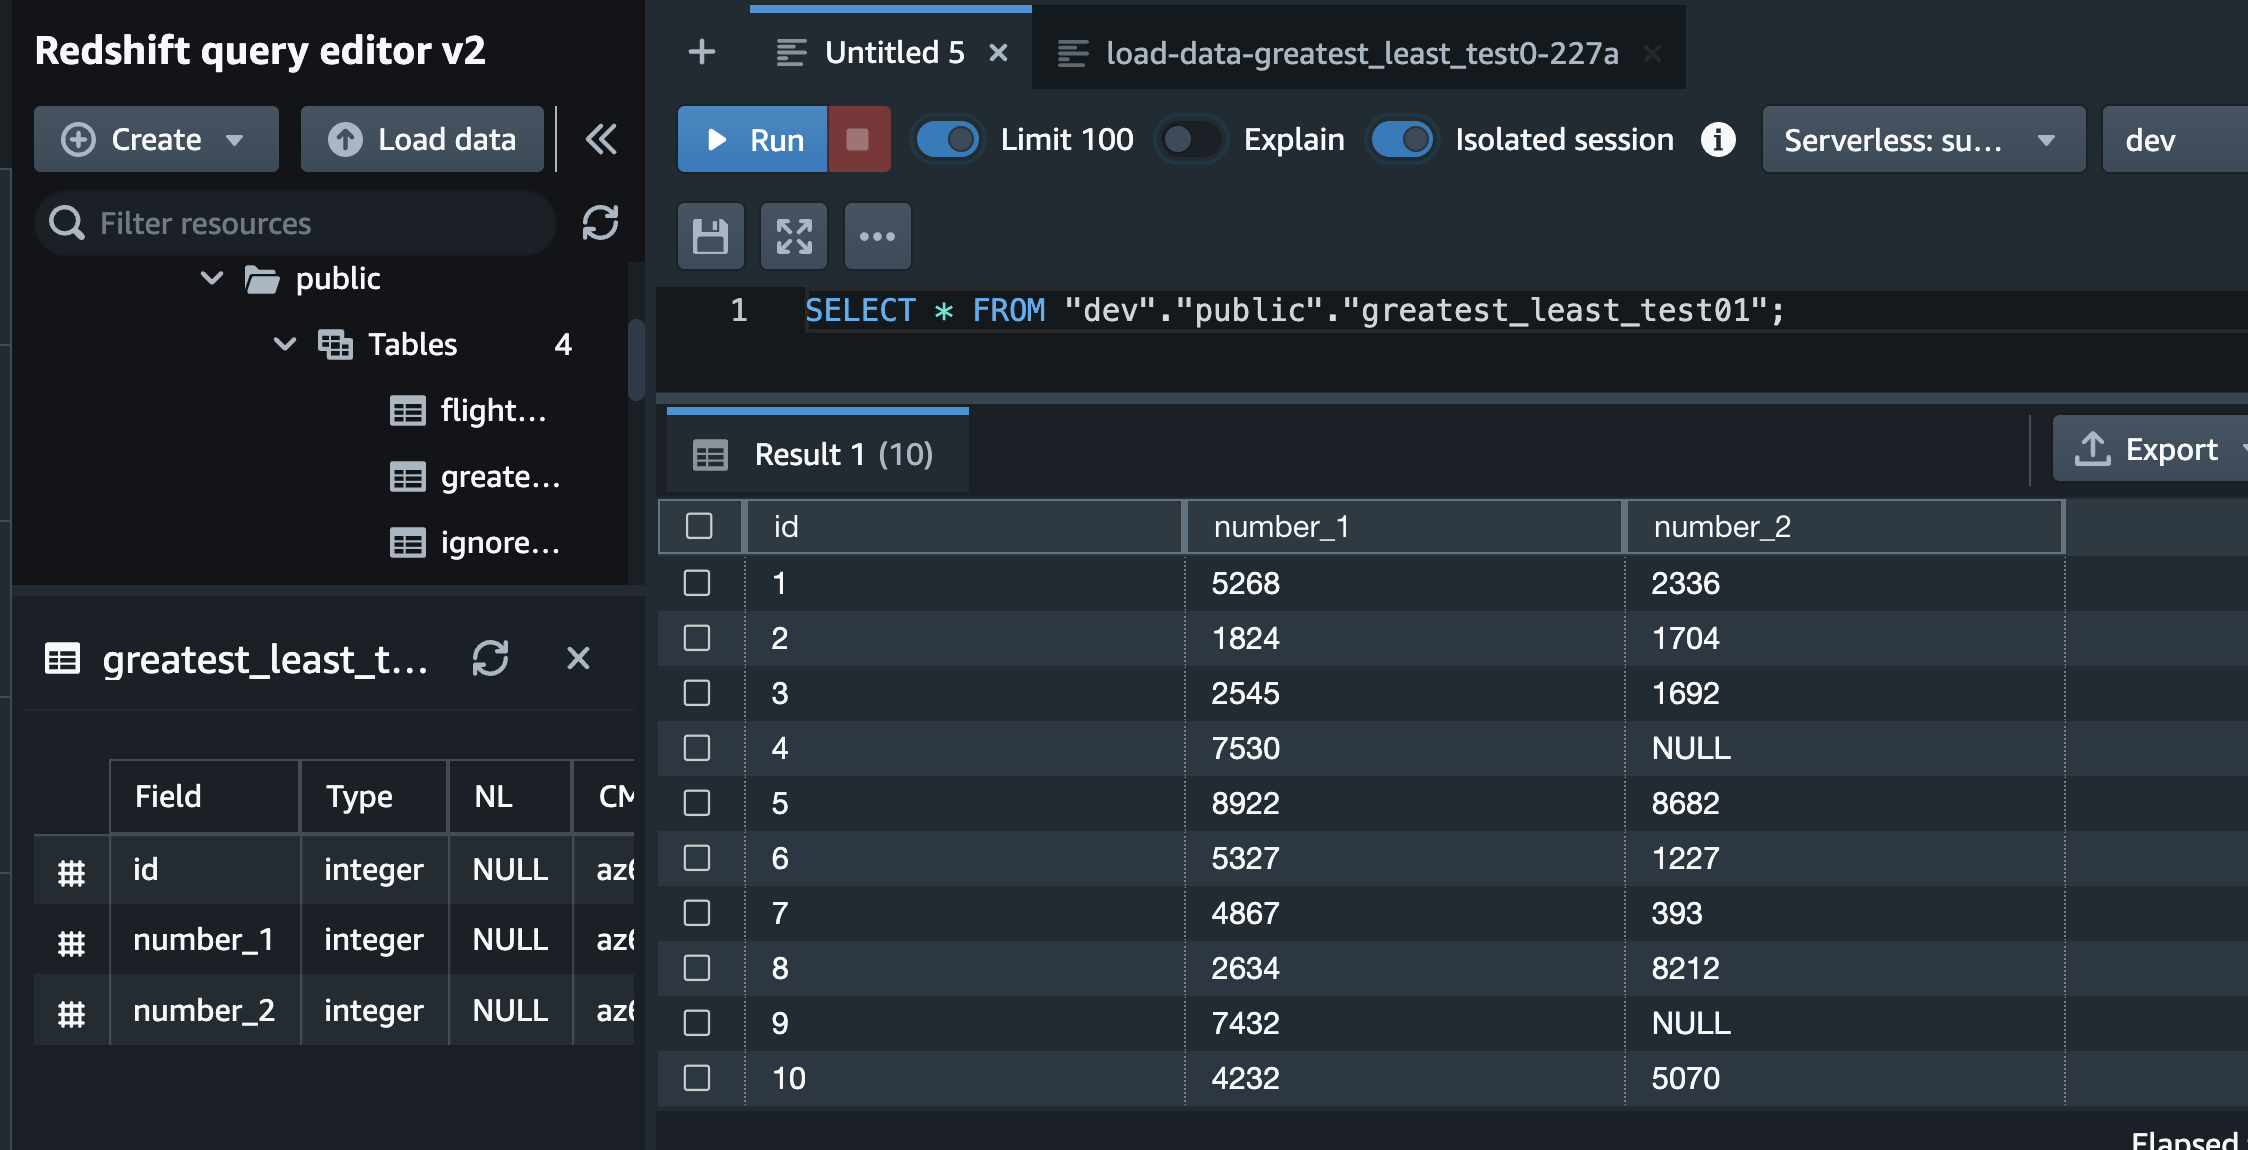Screen dimensions: 2248x1150
Task: Click the number_1 value 8922
Action: click(x=1245, y=803)
